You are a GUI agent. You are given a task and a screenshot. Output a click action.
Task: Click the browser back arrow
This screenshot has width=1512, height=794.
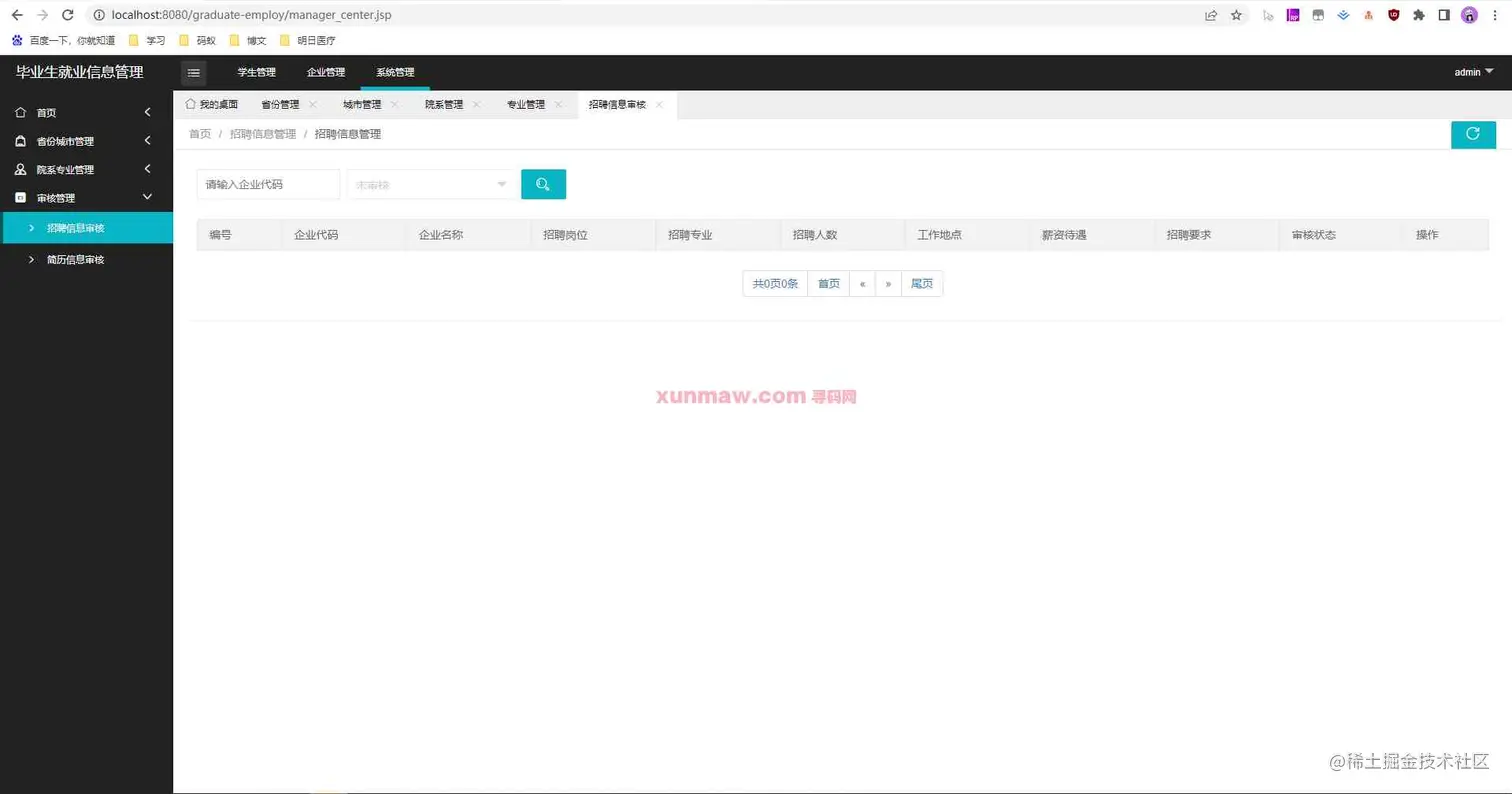tap(17, 15)
